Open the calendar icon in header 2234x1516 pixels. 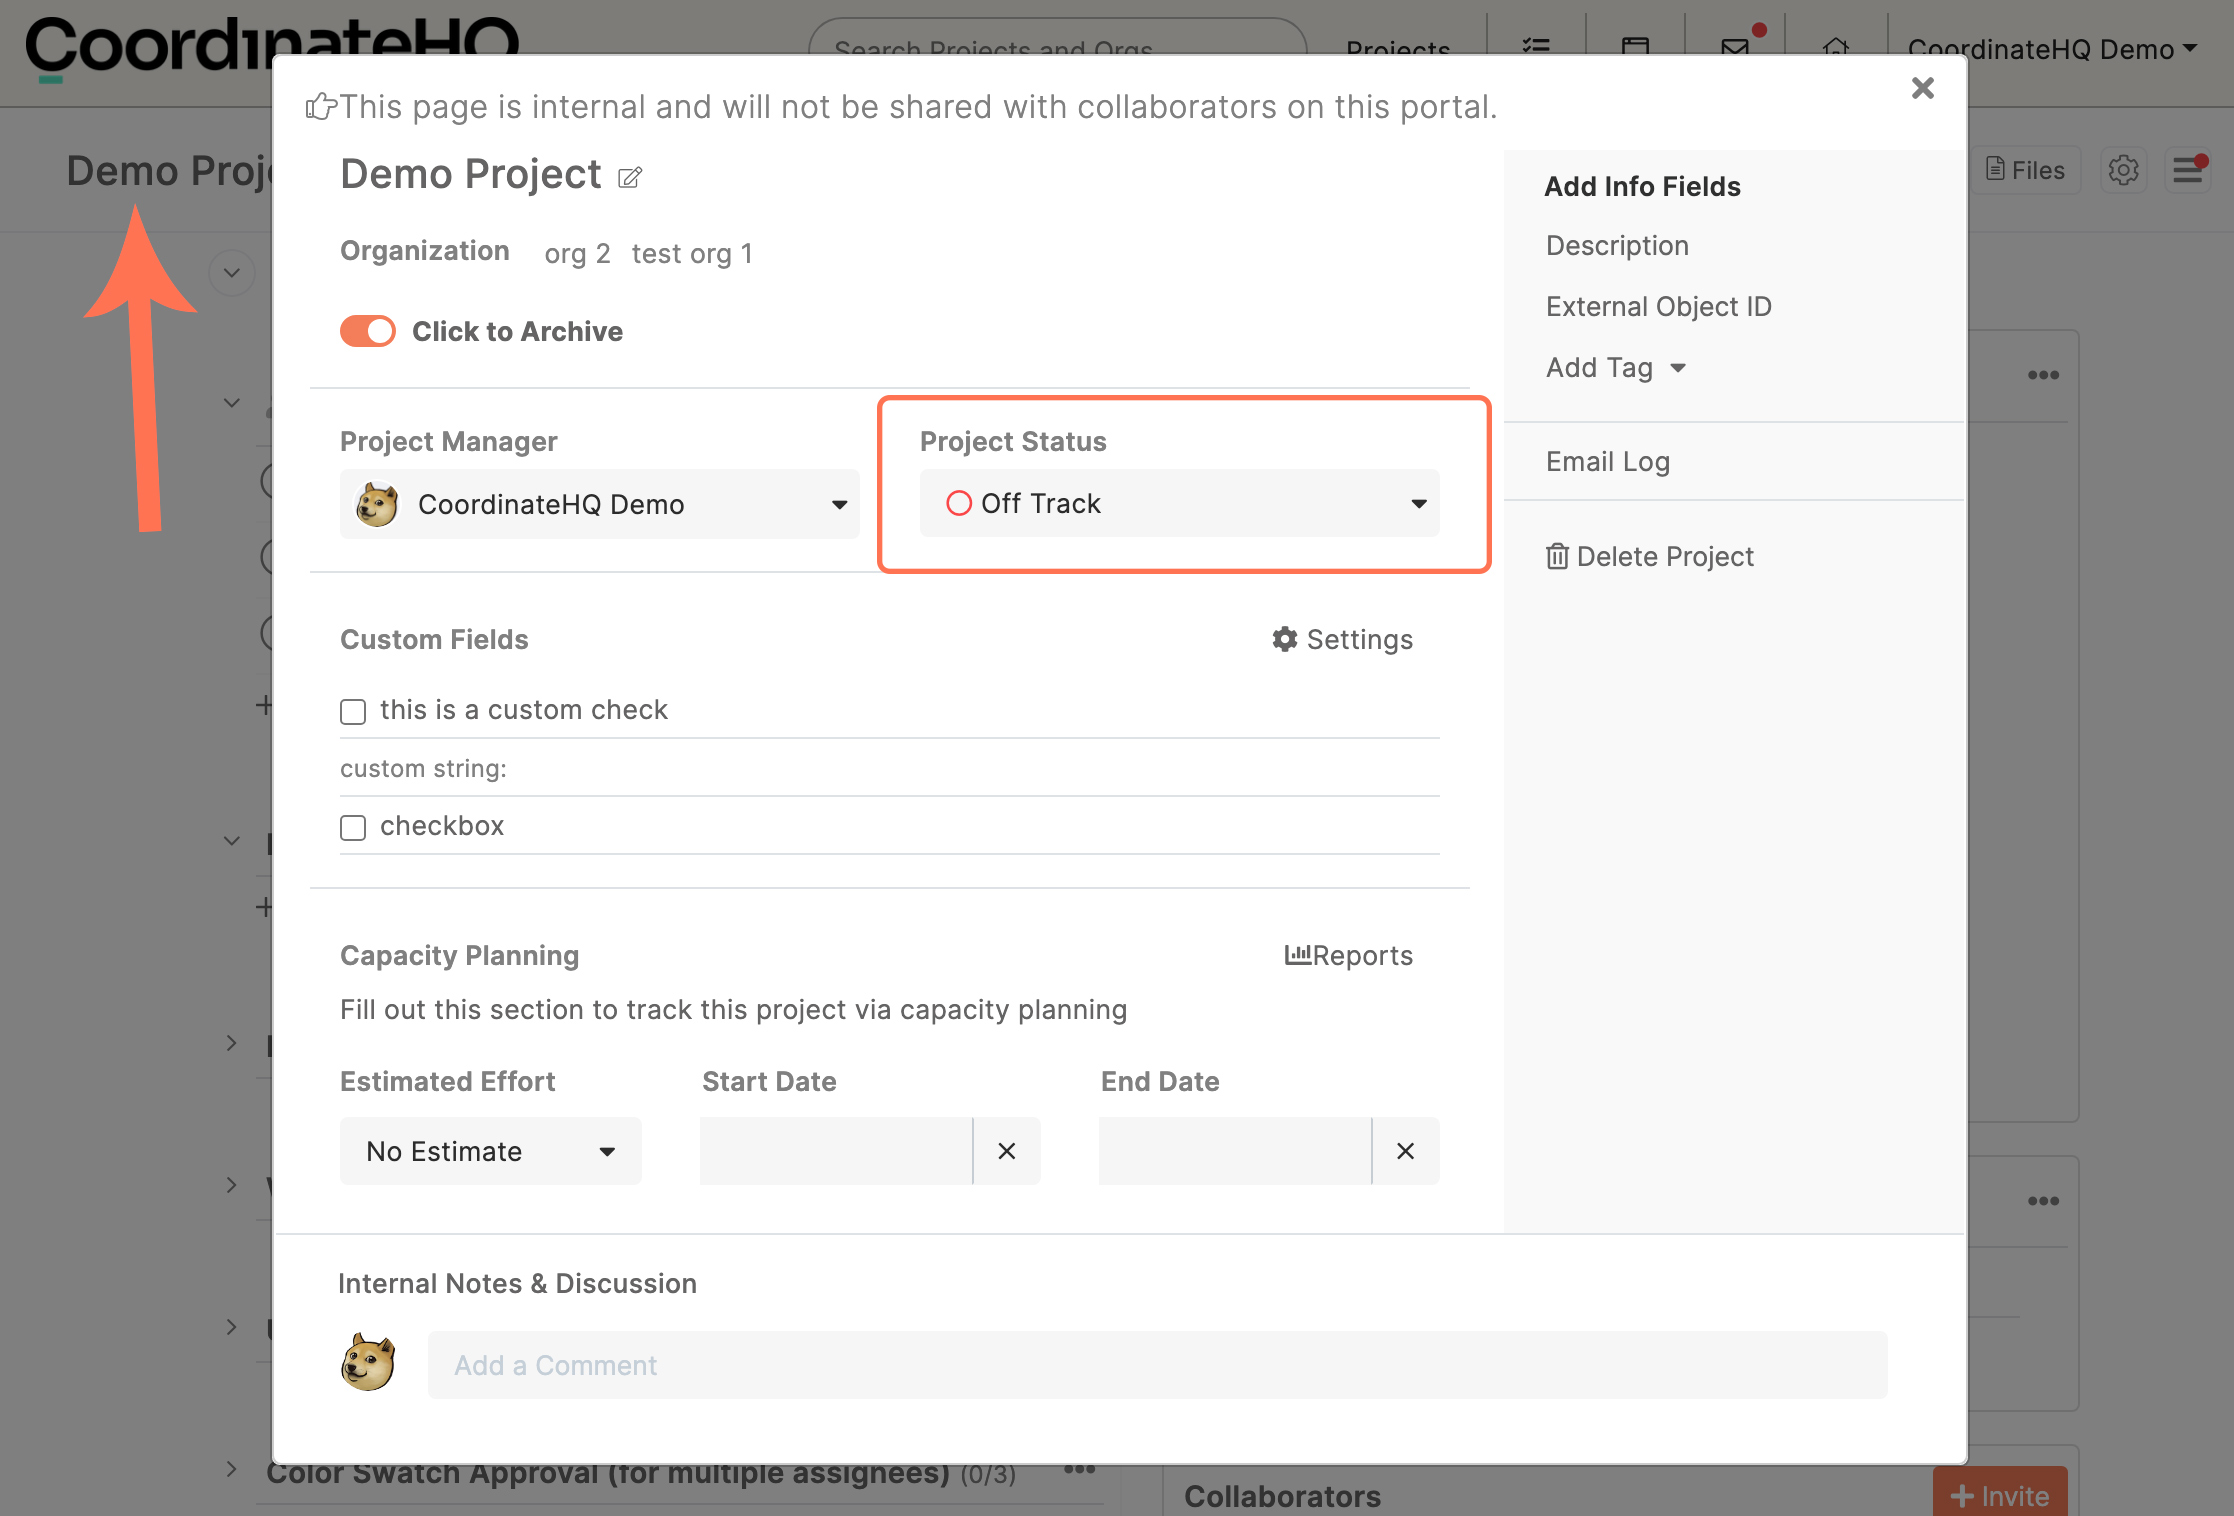pos(1636,47)
